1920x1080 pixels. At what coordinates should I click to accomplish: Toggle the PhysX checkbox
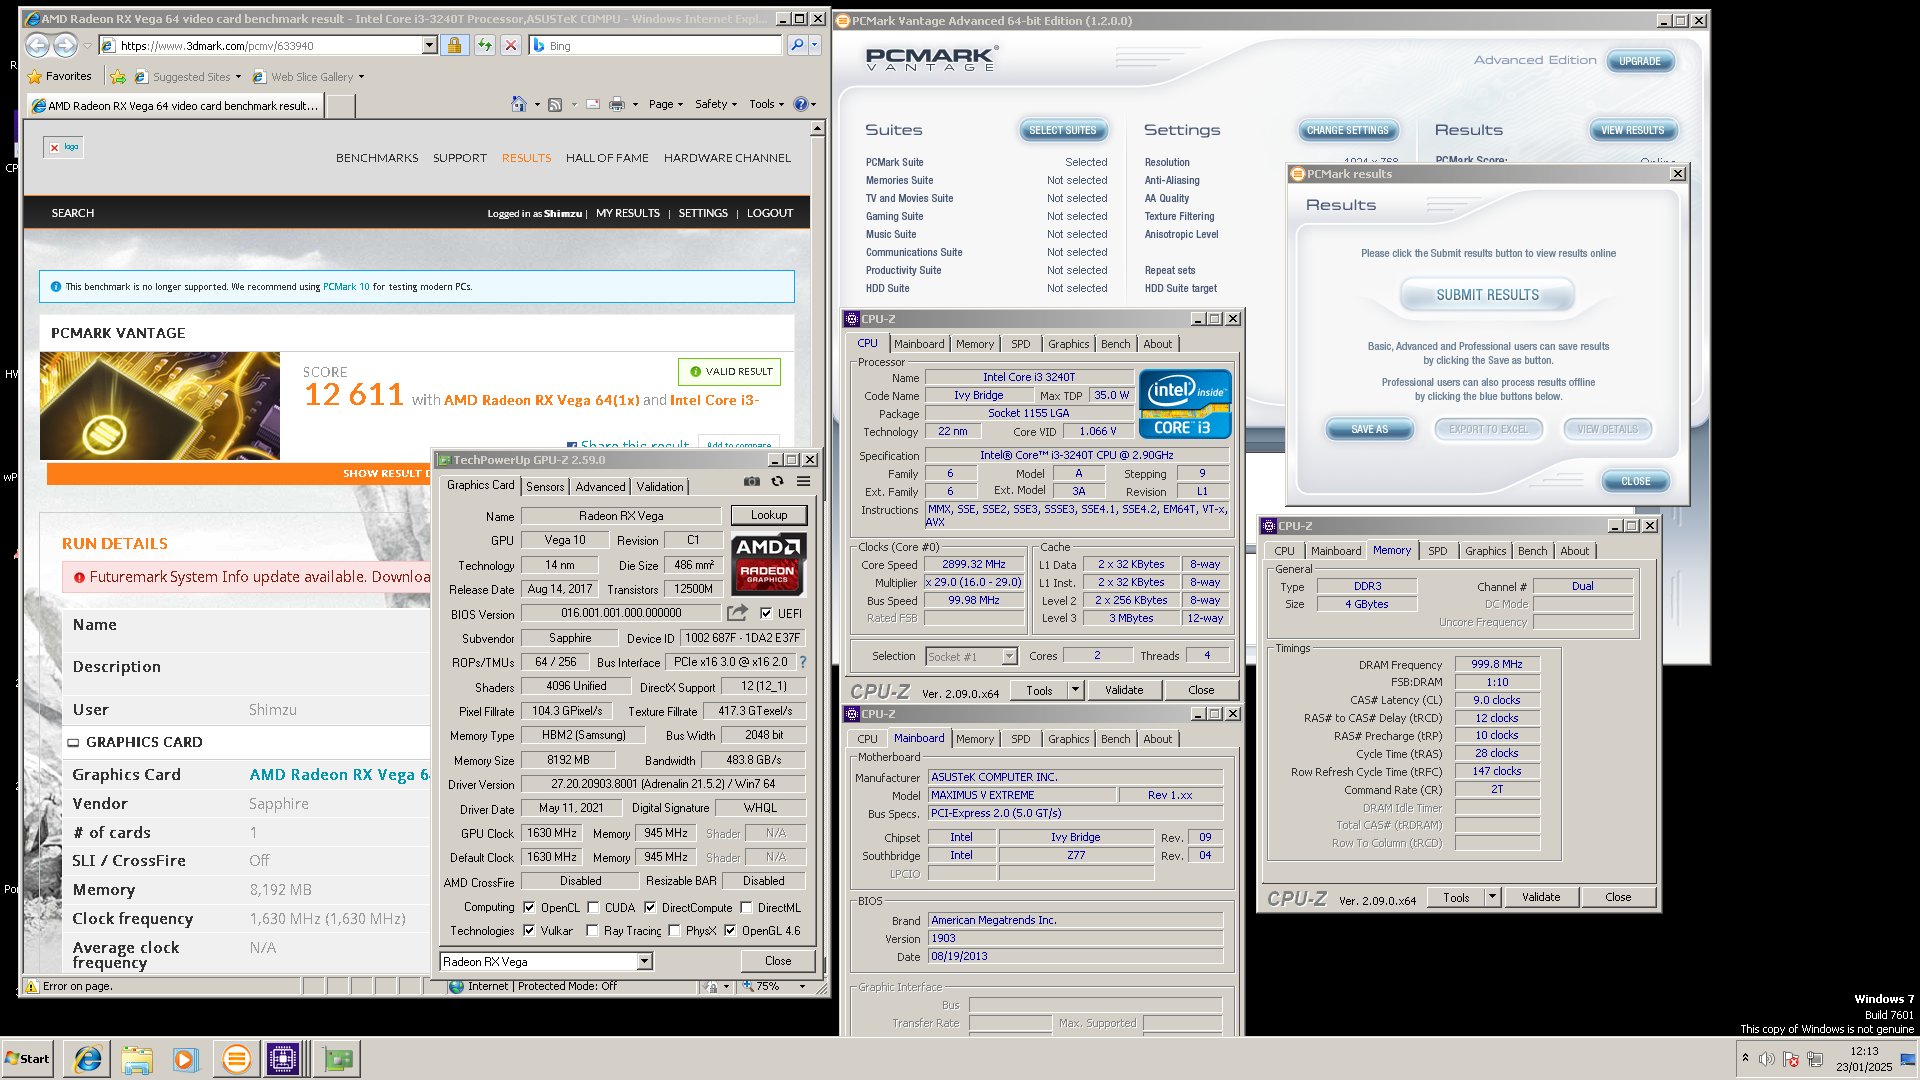coord(674,931)
